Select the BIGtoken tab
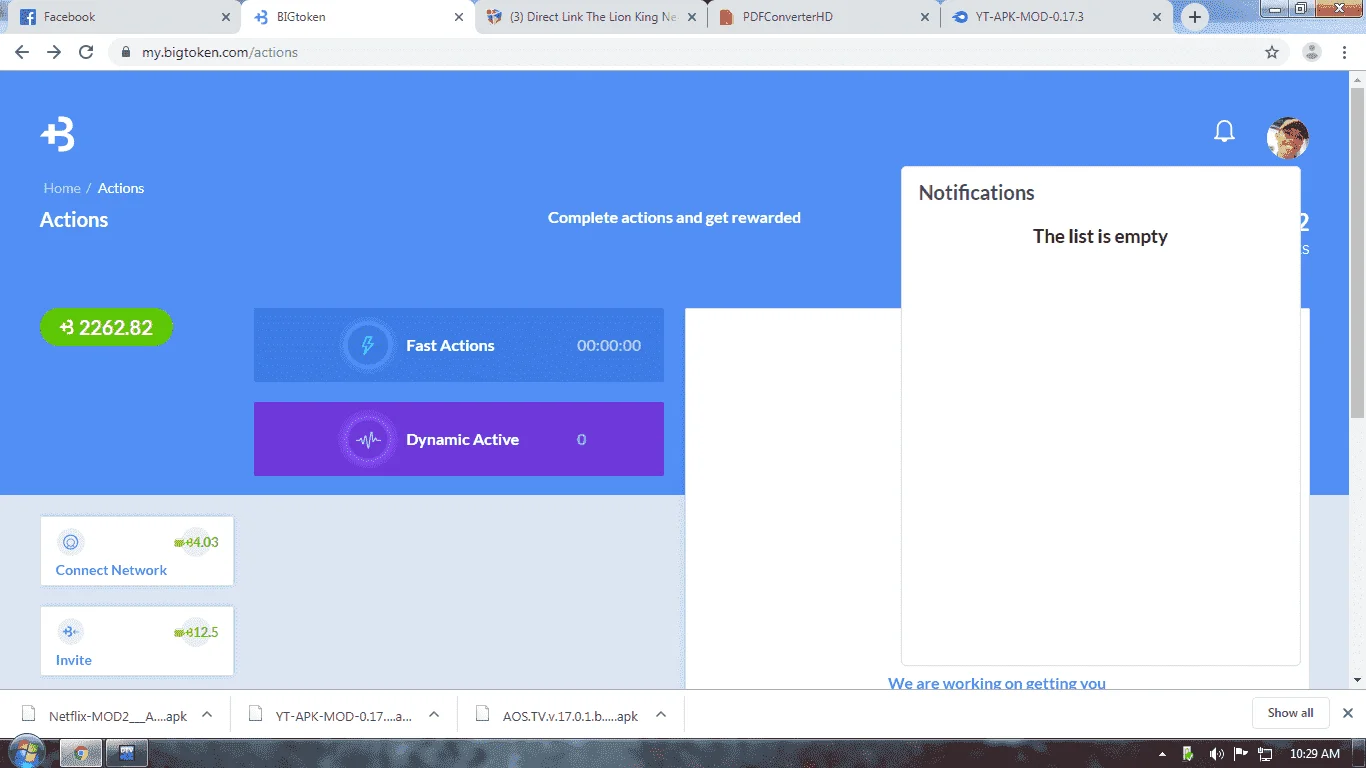1366x768 pixels. 358,17
